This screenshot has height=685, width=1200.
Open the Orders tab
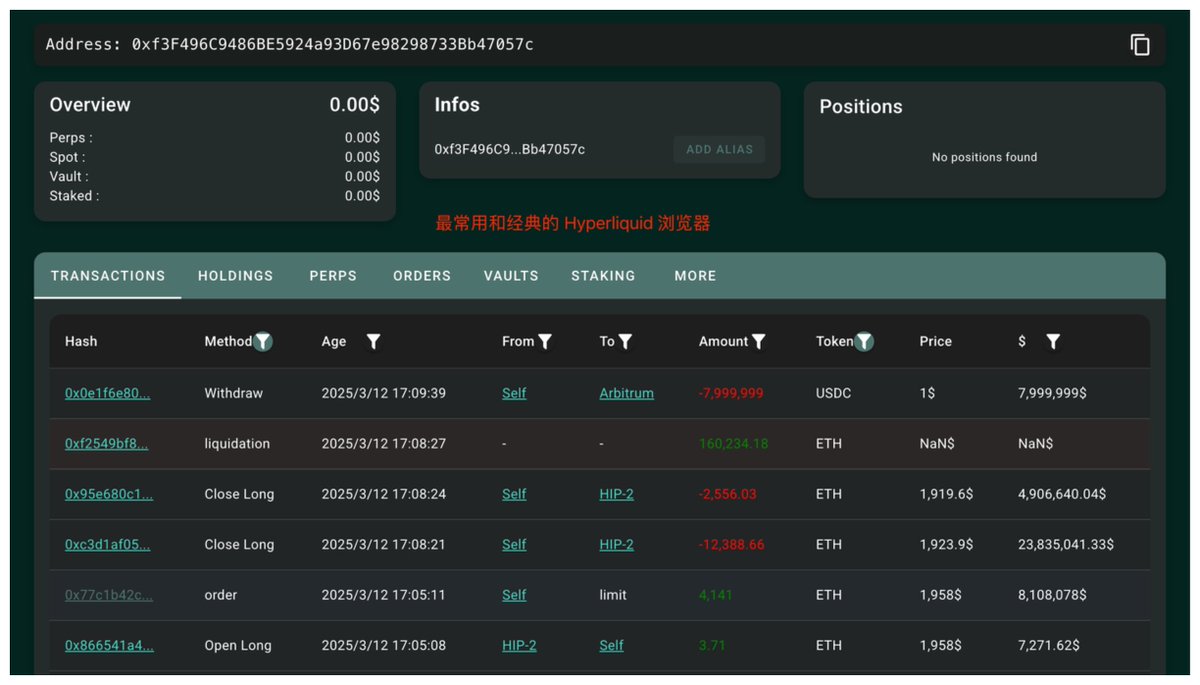(422, 276)
